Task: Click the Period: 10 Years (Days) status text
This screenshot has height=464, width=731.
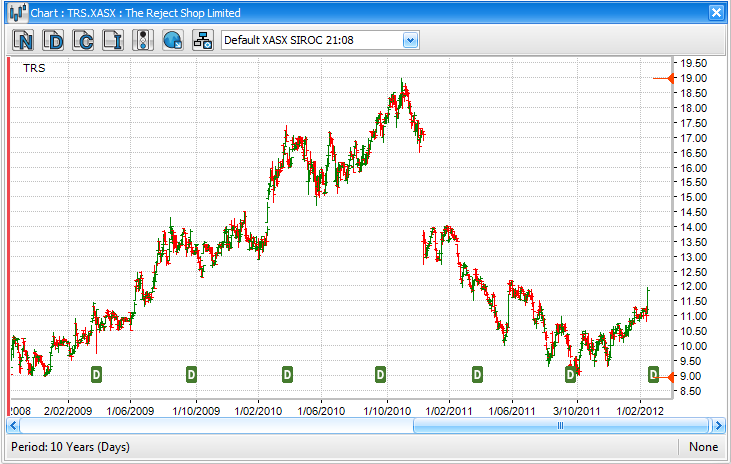Action: (70, 447)
